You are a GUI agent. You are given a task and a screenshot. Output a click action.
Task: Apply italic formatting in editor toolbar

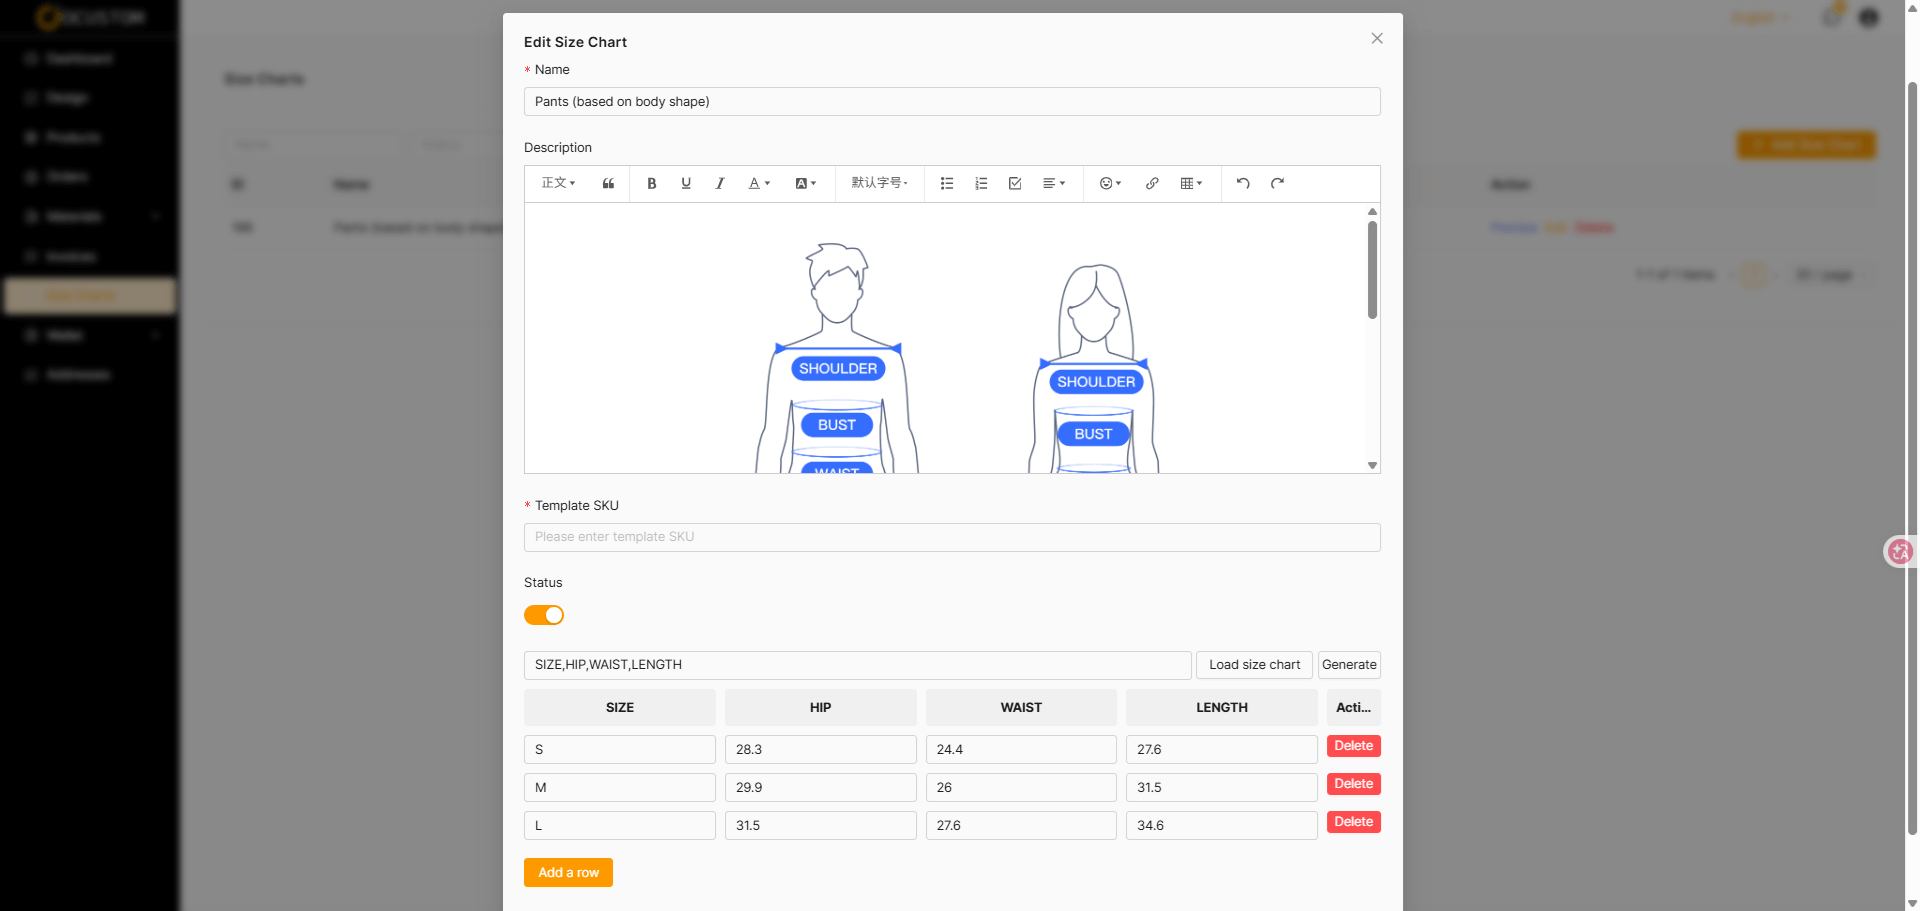tap(720, 184)
